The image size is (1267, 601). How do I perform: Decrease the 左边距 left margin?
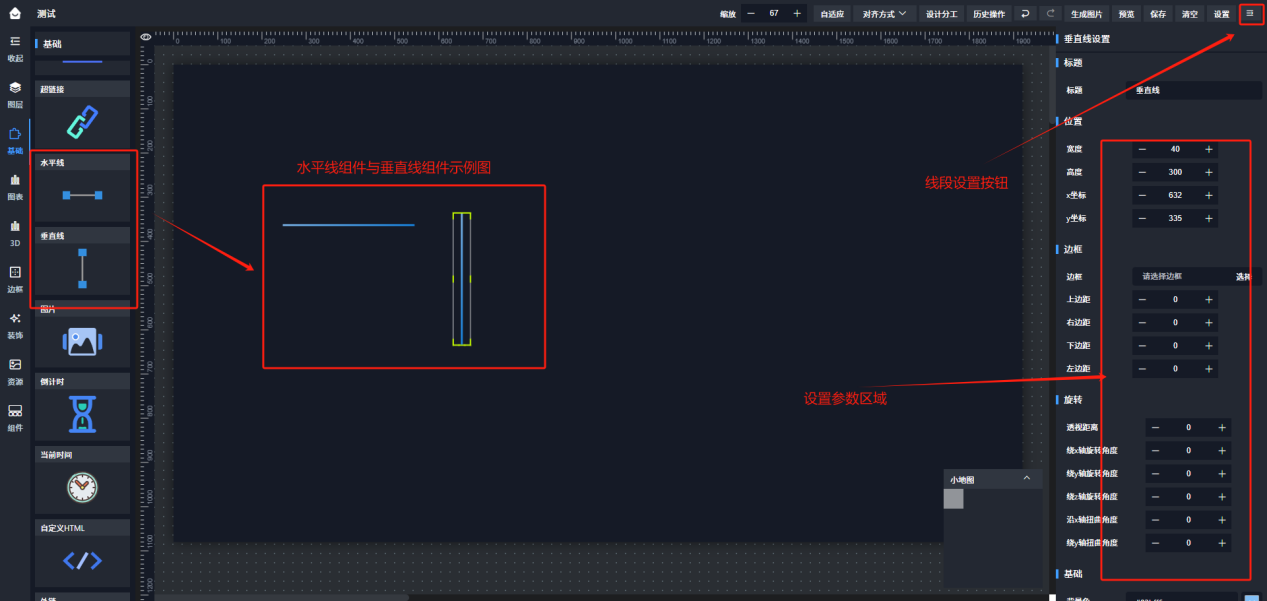[x=1142, y=369]
